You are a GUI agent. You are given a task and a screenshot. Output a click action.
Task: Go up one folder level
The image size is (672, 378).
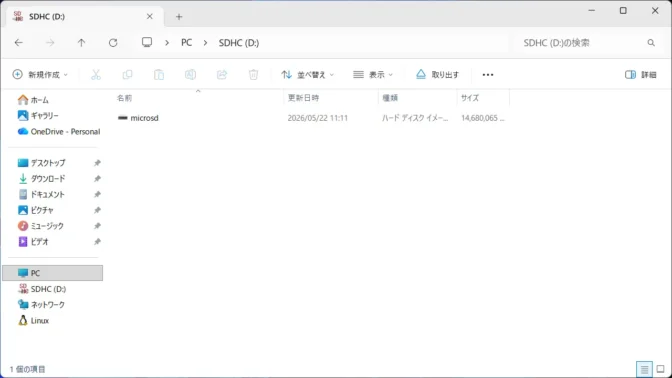tap(81, 42)
